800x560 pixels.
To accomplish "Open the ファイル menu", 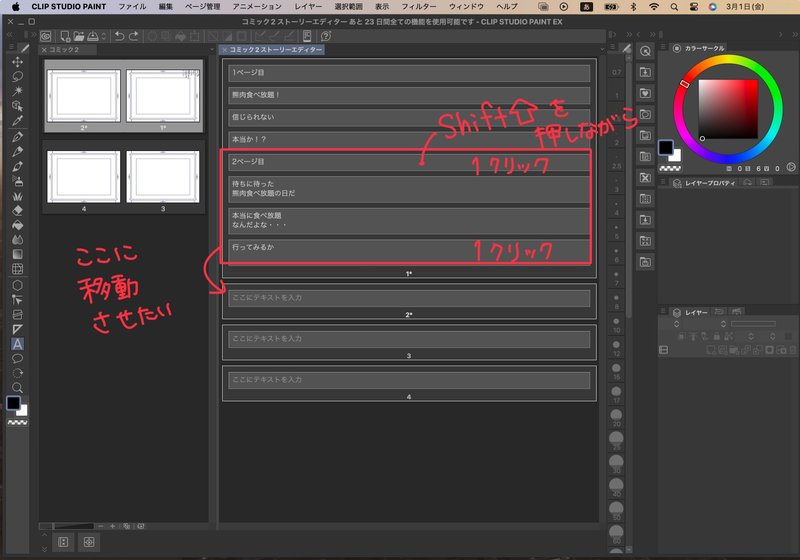I will [132, 7].
